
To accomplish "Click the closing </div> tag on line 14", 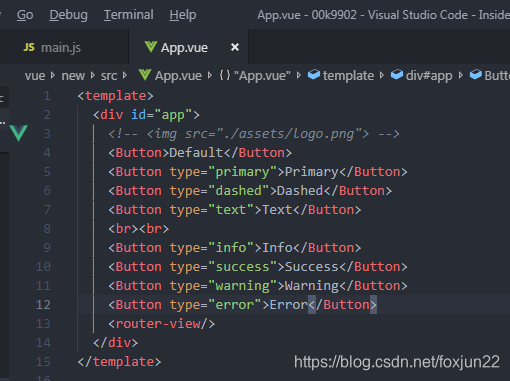I will (x=115, y=343).
